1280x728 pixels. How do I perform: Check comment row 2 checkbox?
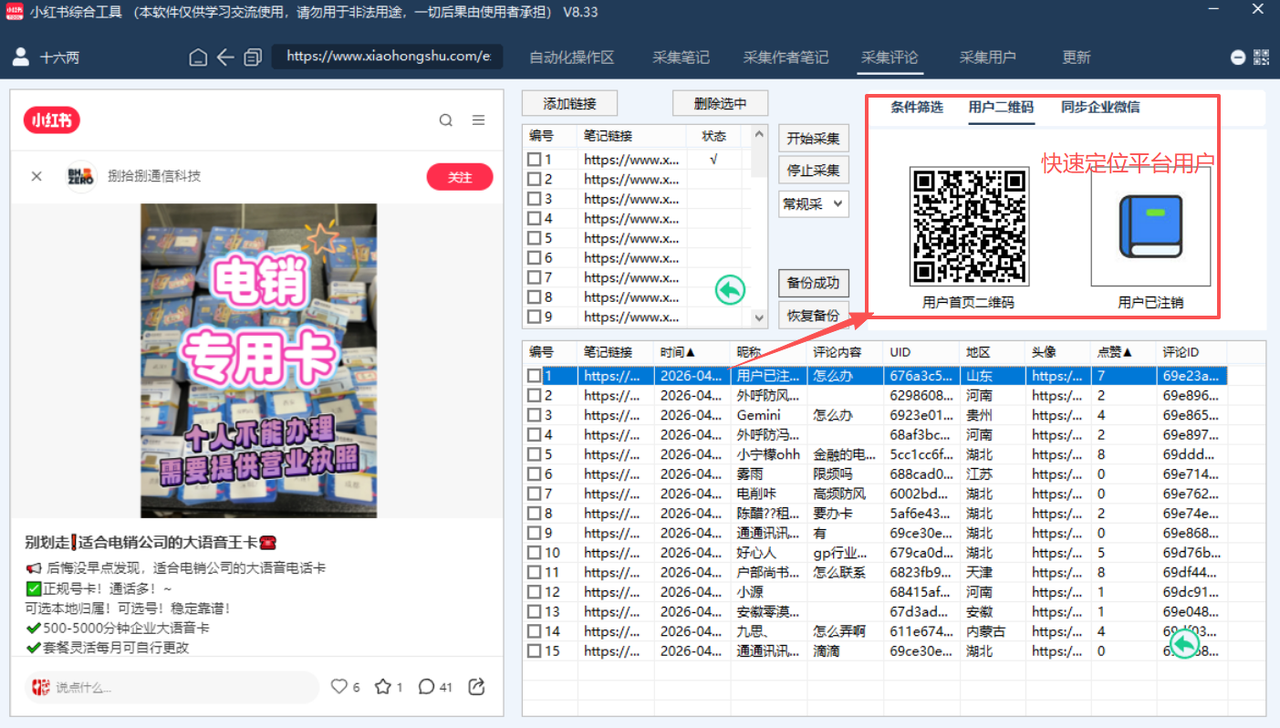[535, 395]
